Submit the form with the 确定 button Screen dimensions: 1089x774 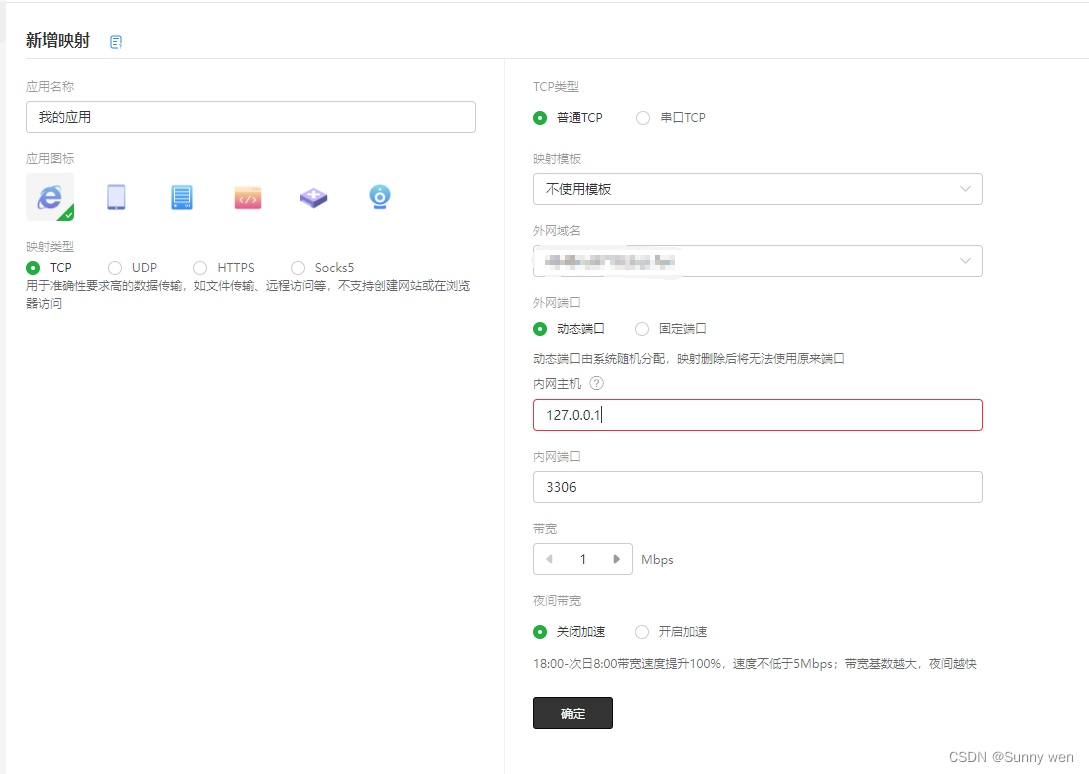click(x=573, y=713)
